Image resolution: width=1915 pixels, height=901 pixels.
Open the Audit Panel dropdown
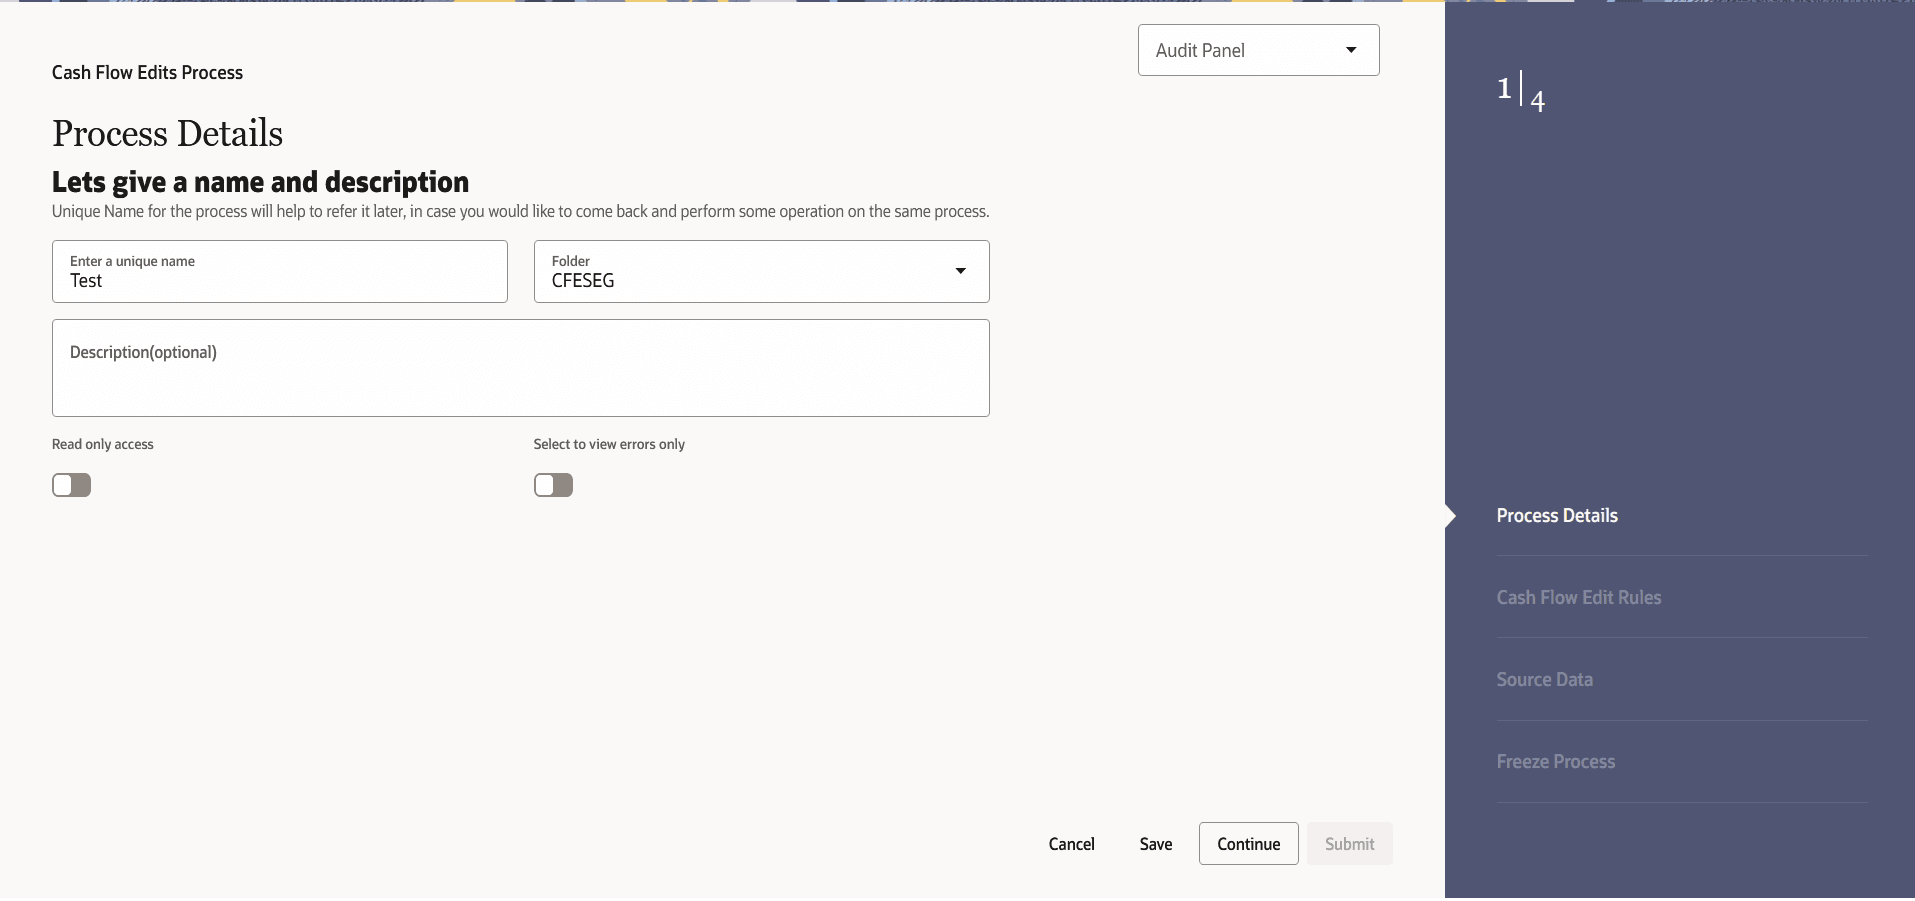pos(1257,50)
